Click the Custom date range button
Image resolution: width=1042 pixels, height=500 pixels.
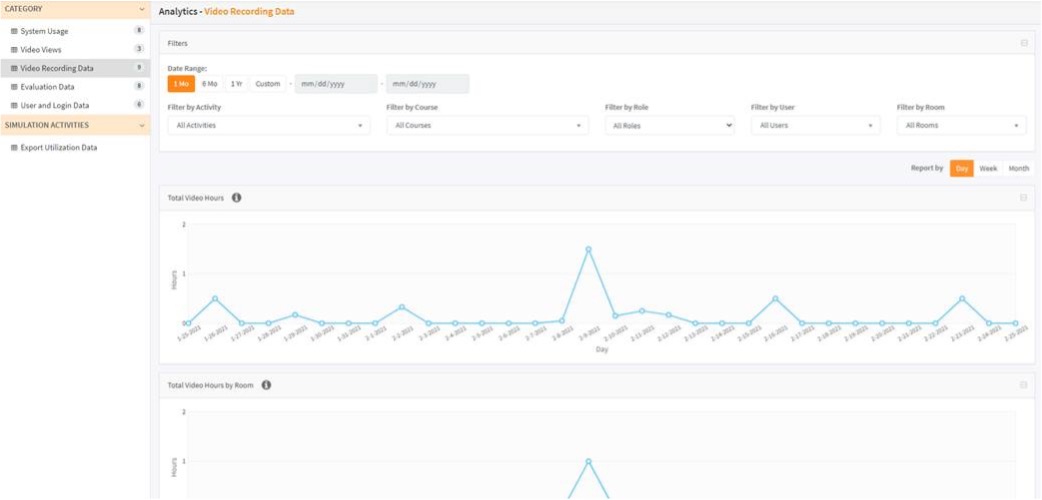pos(267,84)
